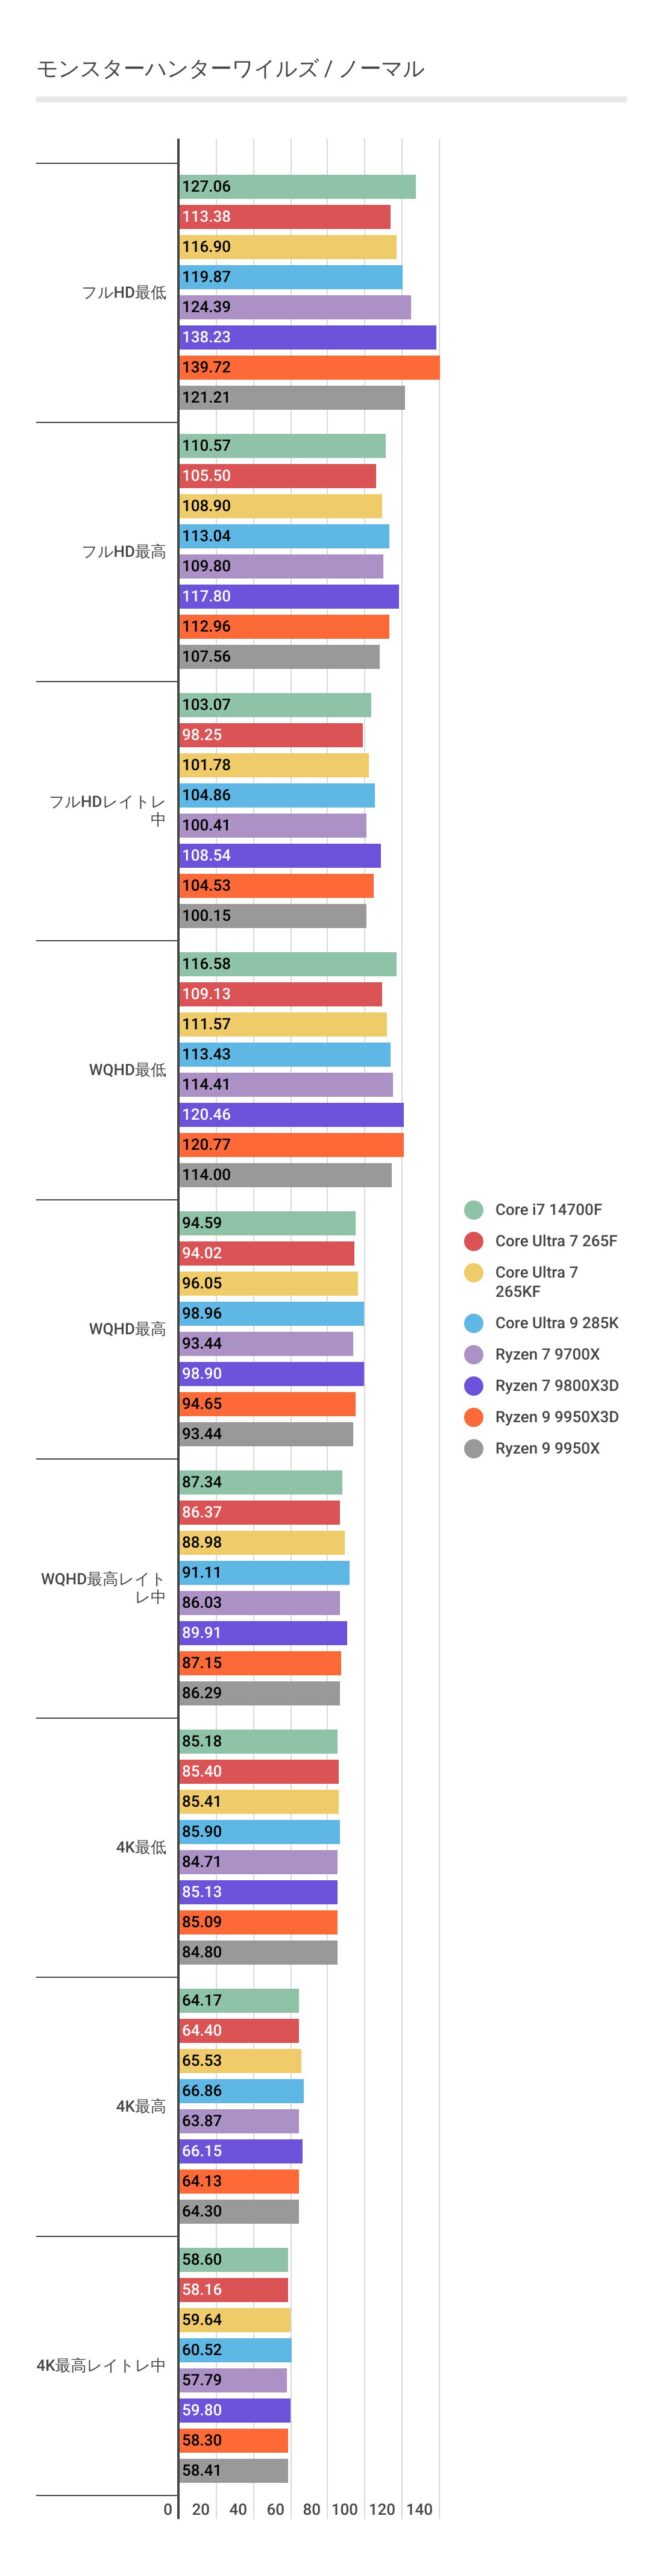Viewport: 663px width, 2560px height.
Task: Click the Core Ultra 7 265F legend dot
Action: [x=473, y=1240]
